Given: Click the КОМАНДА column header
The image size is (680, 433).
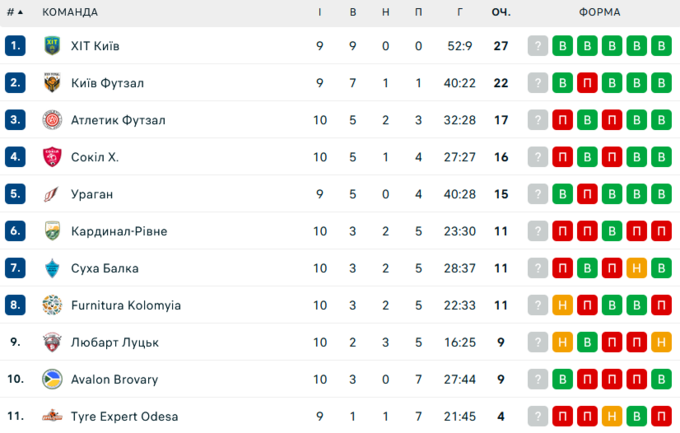Looking at the screenshot, I should point(70,12).
